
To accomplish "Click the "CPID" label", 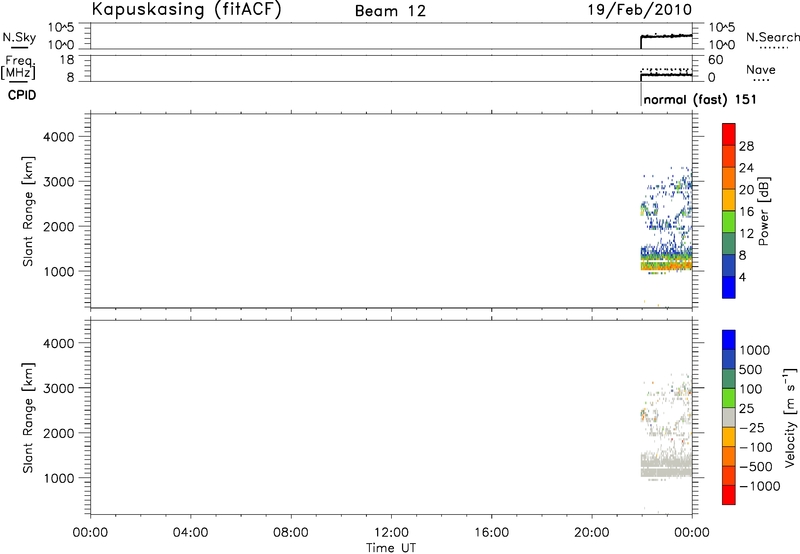I will (22, 95).
